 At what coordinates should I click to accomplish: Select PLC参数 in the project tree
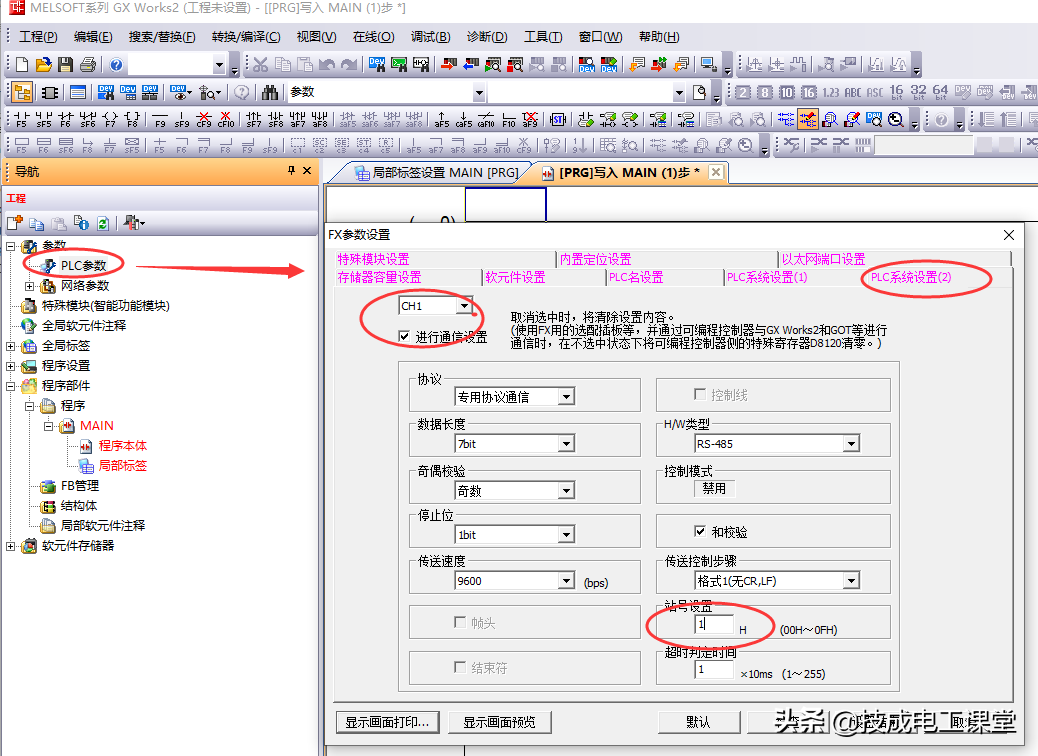click(83, 266)
